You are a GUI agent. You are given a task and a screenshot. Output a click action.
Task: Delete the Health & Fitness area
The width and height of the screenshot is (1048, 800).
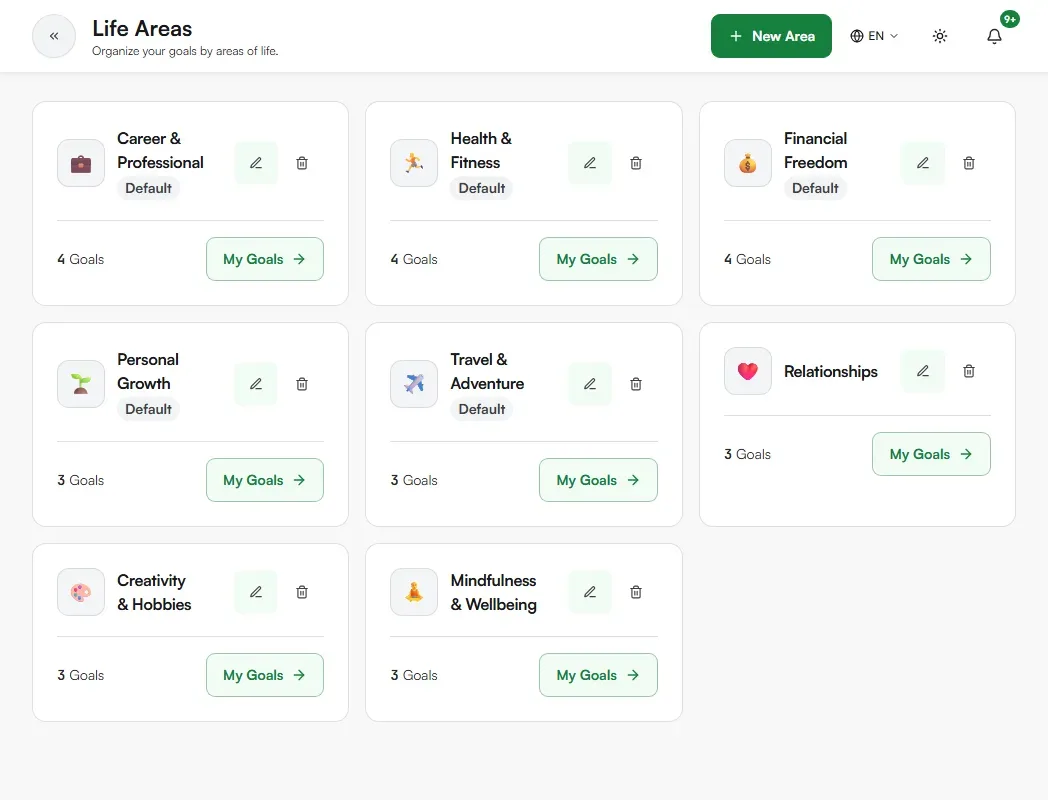tap(636, 163)
